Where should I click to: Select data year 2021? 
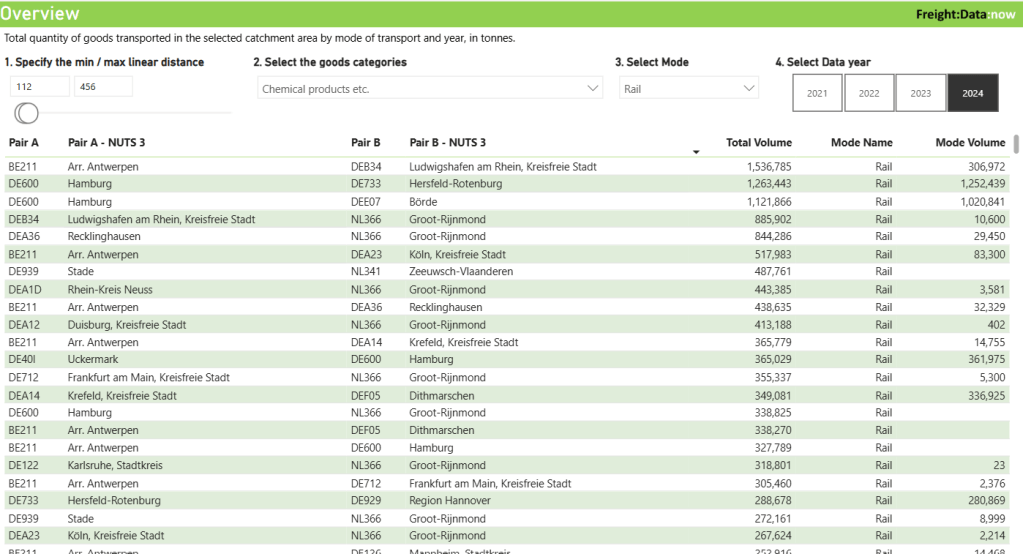(817, 93)
